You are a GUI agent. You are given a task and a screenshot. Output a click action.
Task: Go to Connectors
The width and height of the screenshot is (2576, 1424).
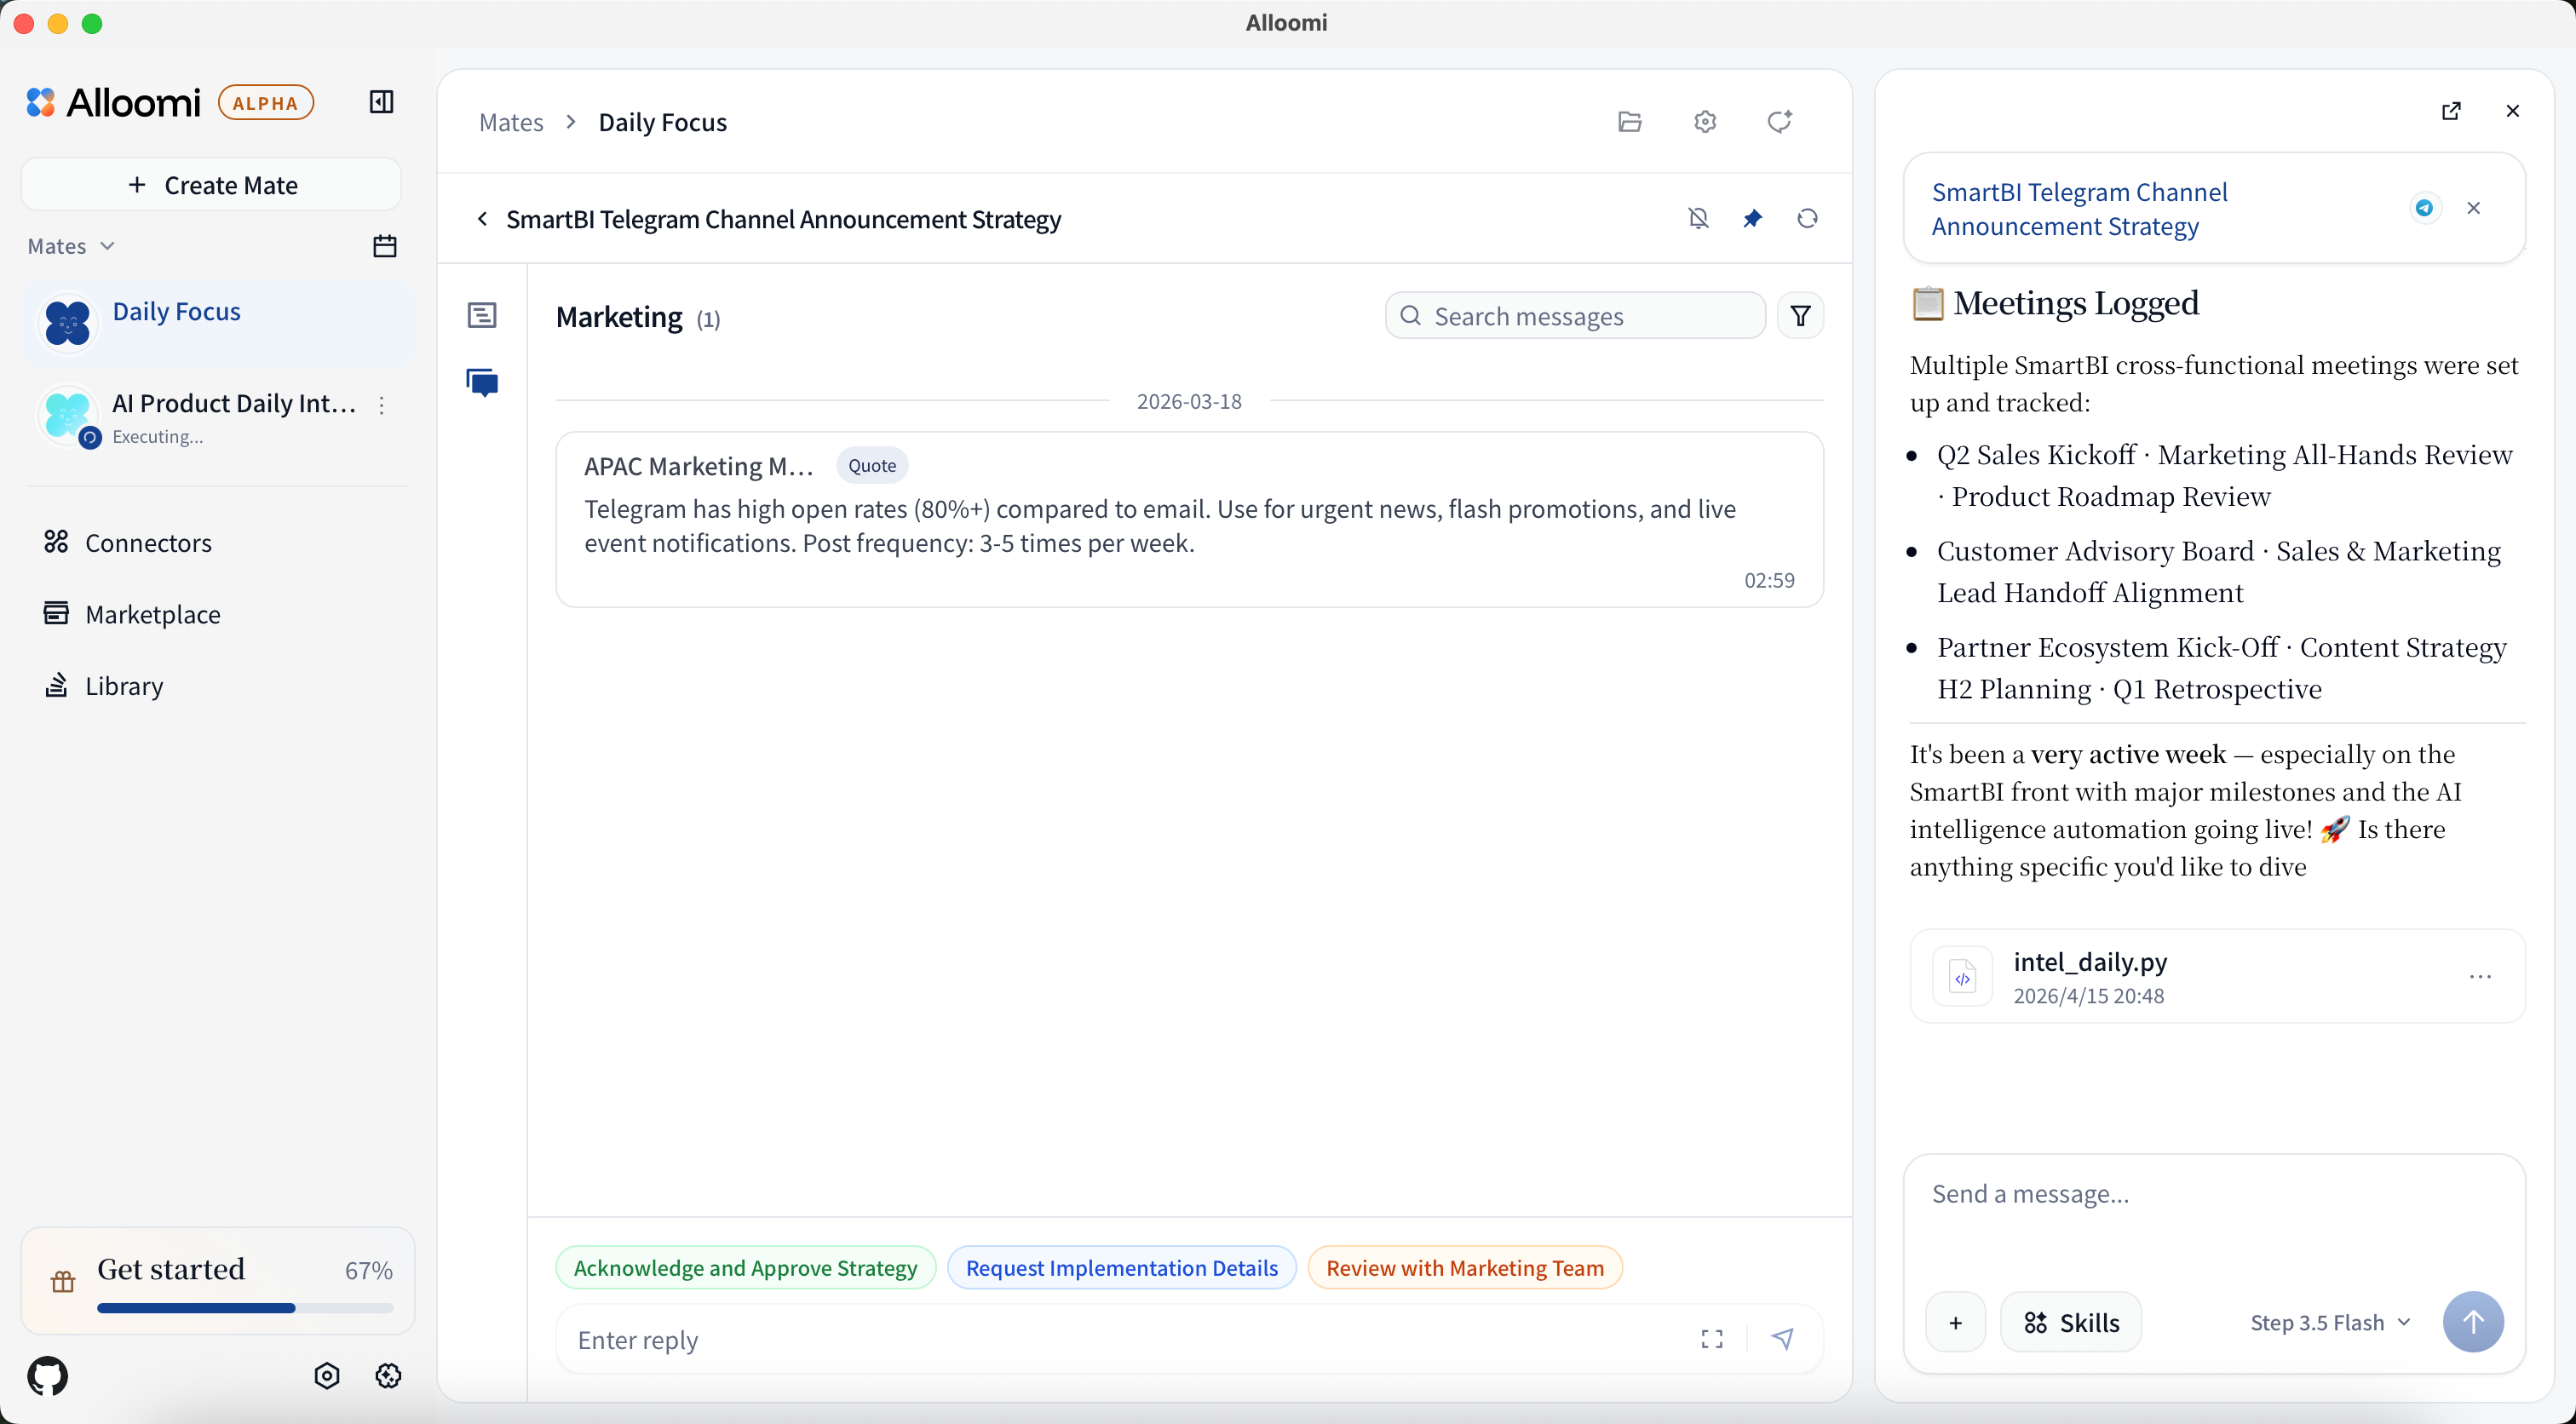click(148, 543)
